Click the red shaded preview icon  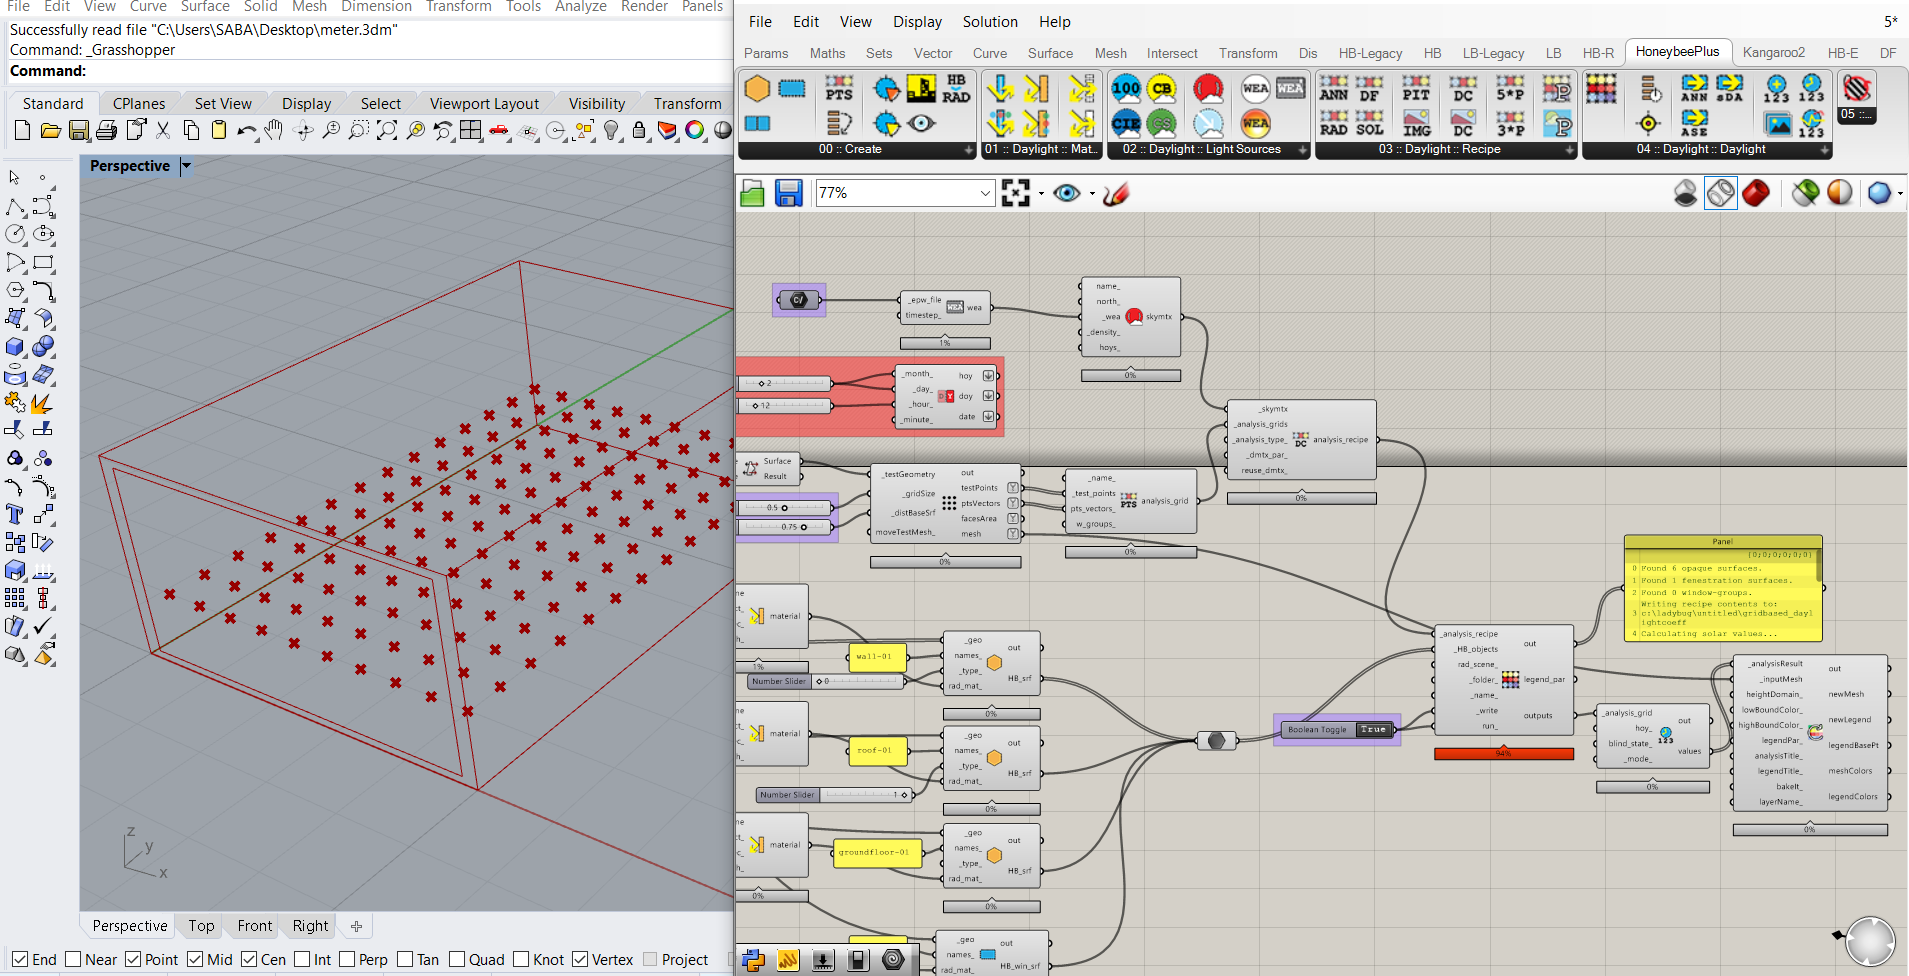[1756, 193]
